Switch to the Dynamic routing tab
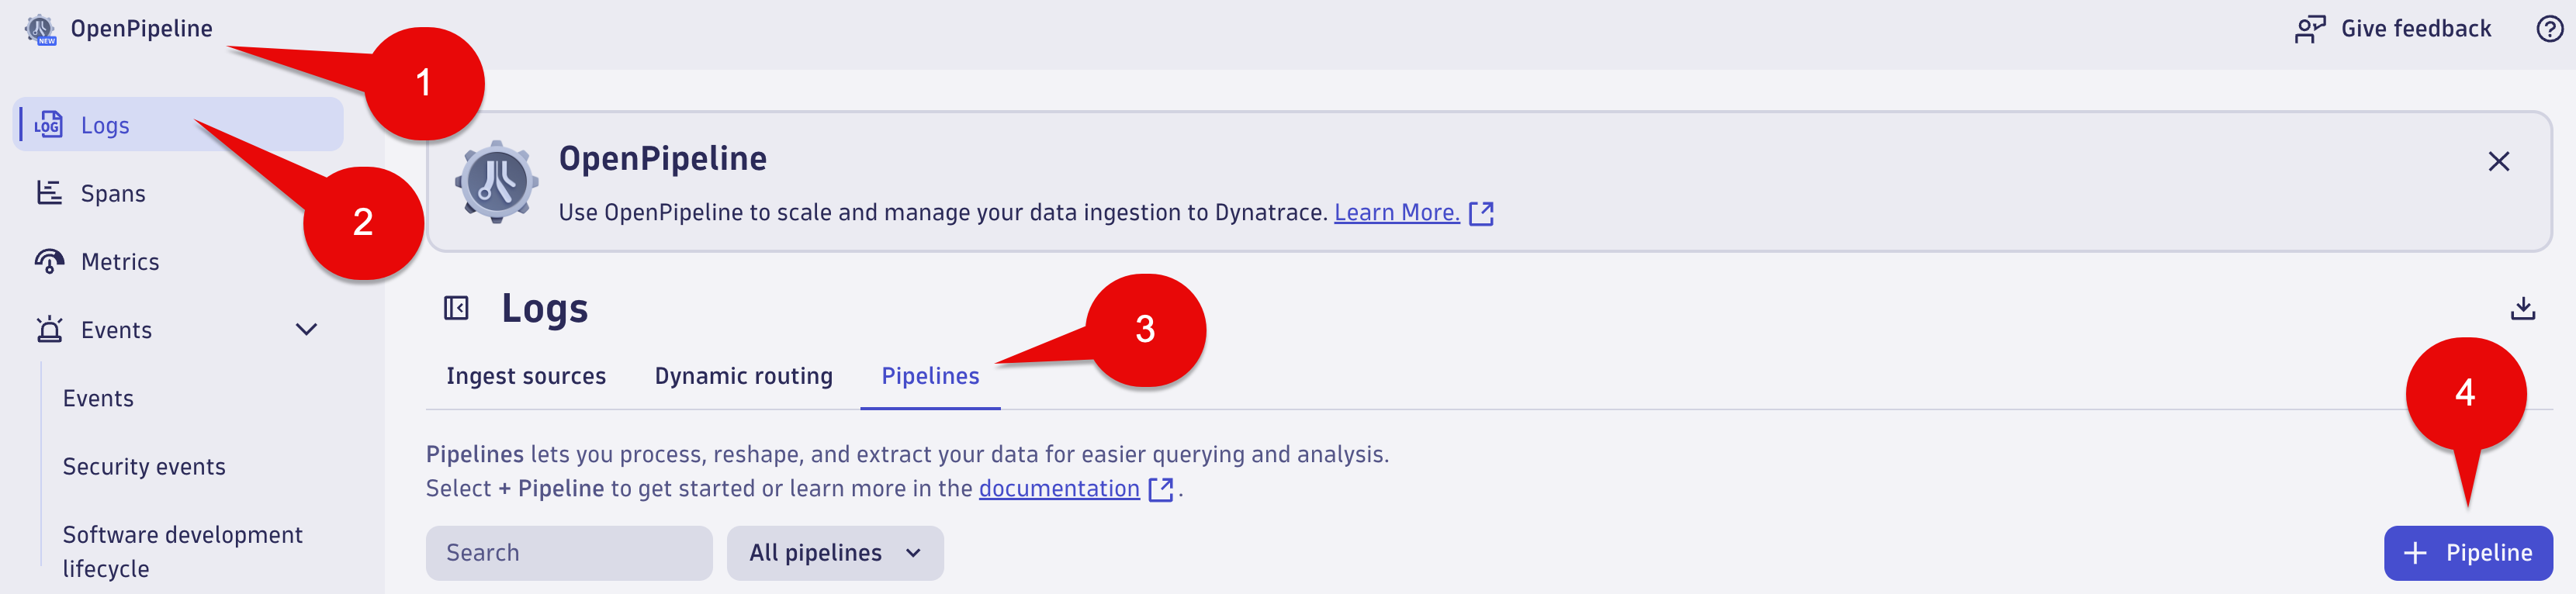Screen dimensions: 2576x594 click(x=743, y=376)
